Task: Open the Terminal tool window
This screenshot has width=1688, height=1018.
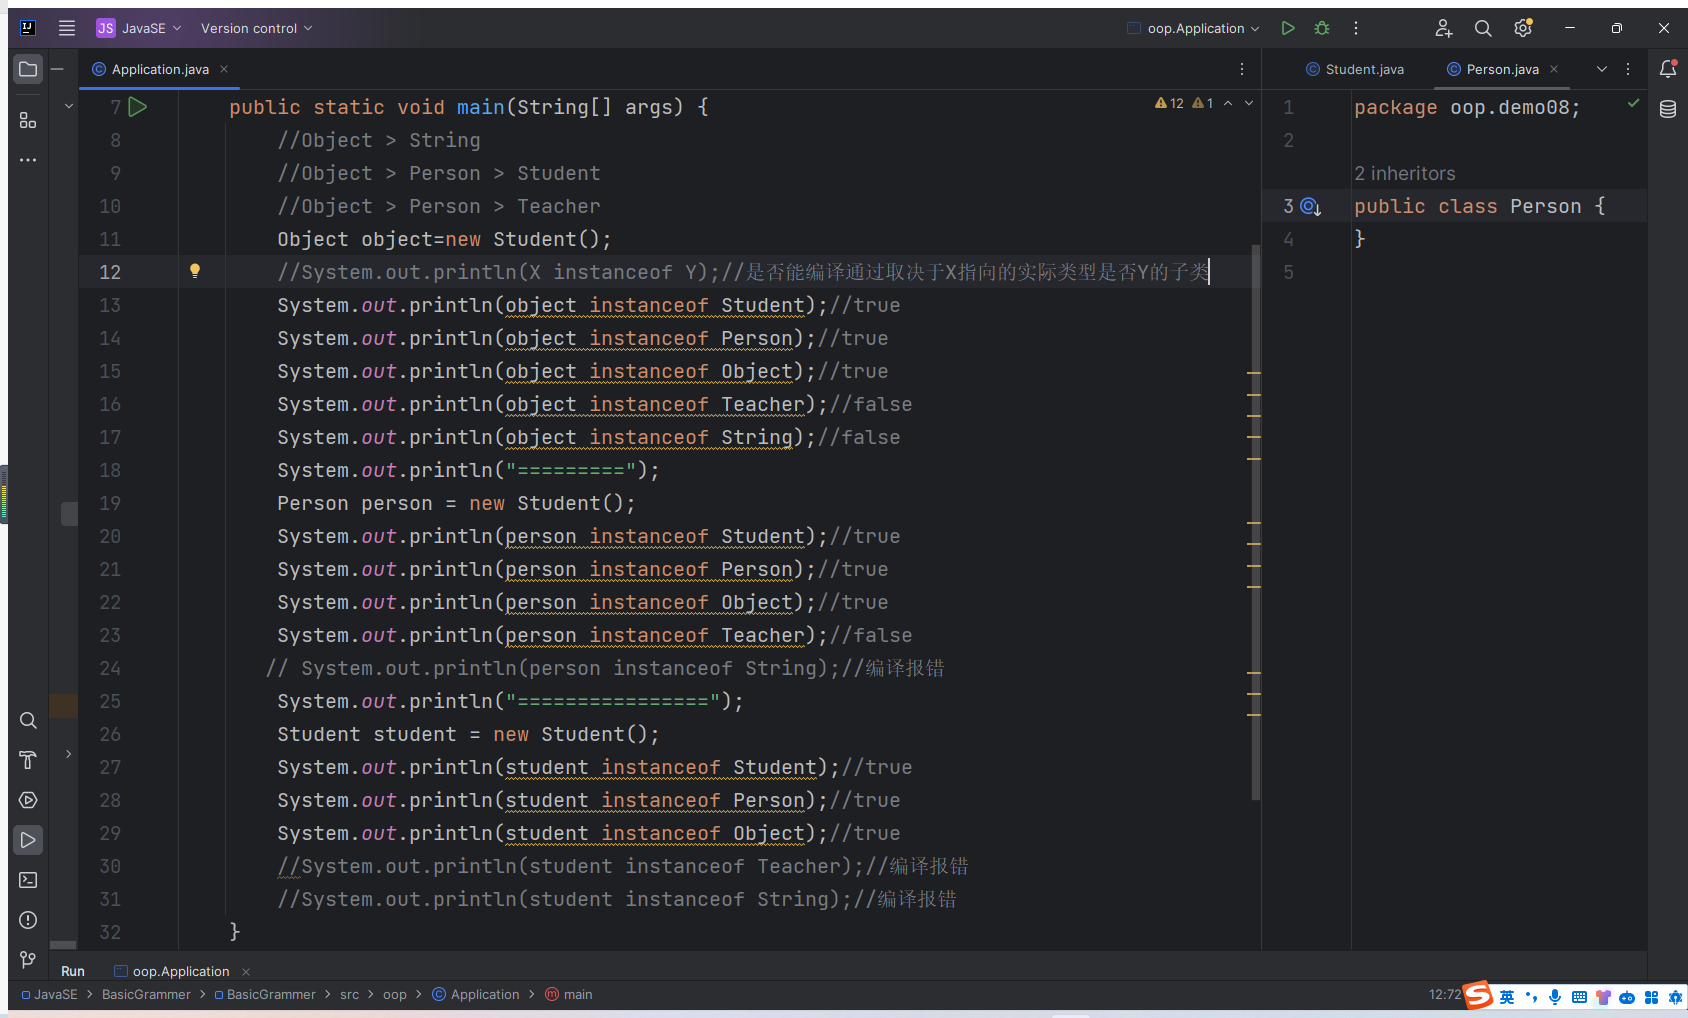Action: (x=28, y=880)
